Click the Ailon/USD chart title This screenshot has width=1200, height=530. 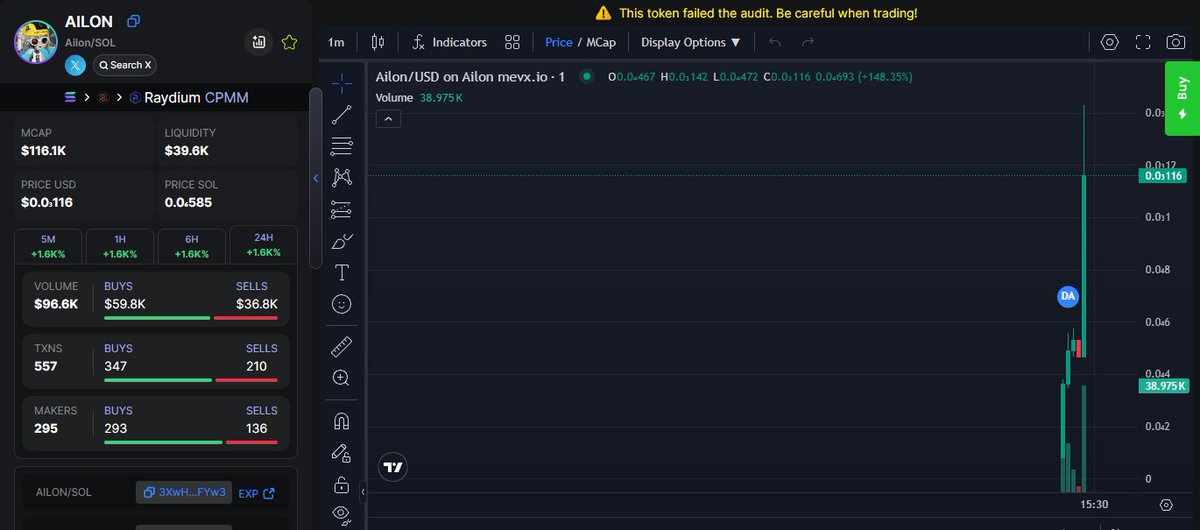click(x=470, y=76)
